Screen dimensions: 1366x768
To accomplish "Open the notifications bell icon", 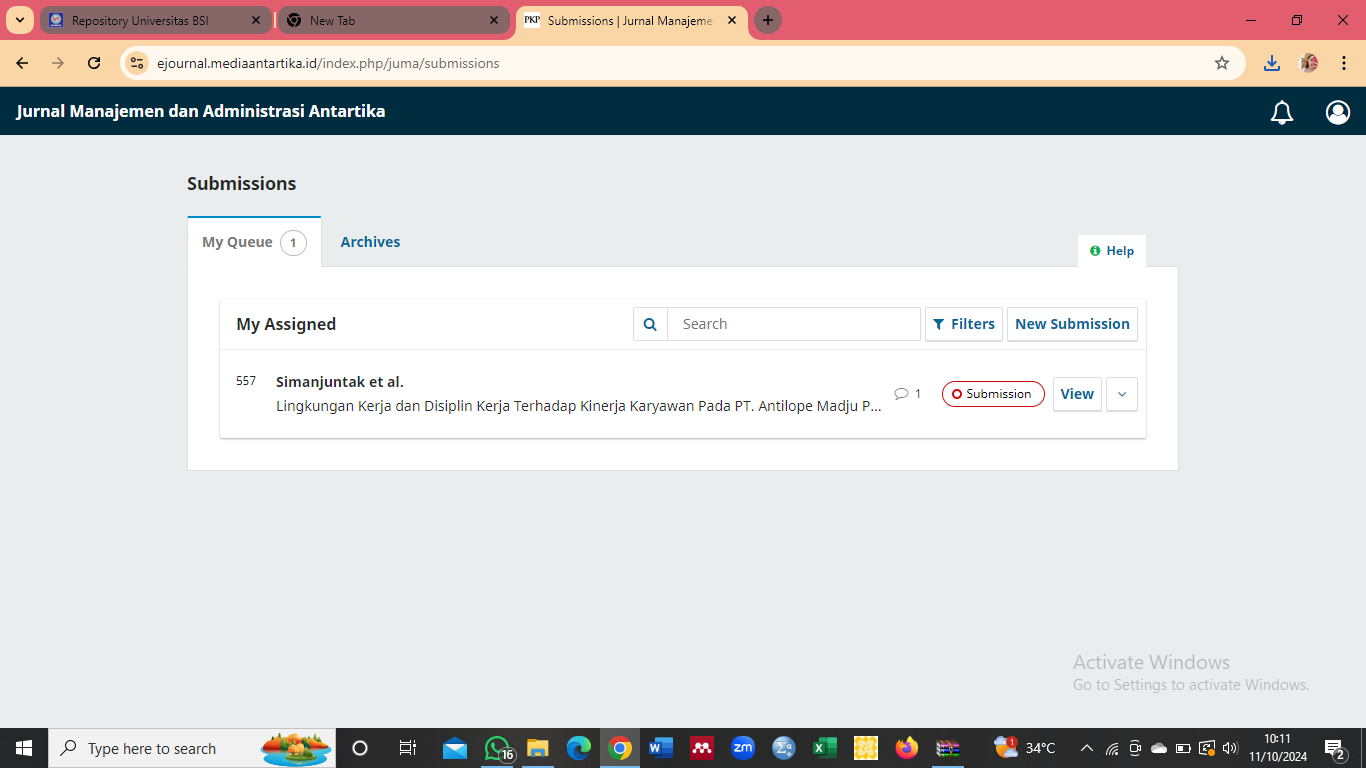I will pyautogui.click(x=1282, y=112).
